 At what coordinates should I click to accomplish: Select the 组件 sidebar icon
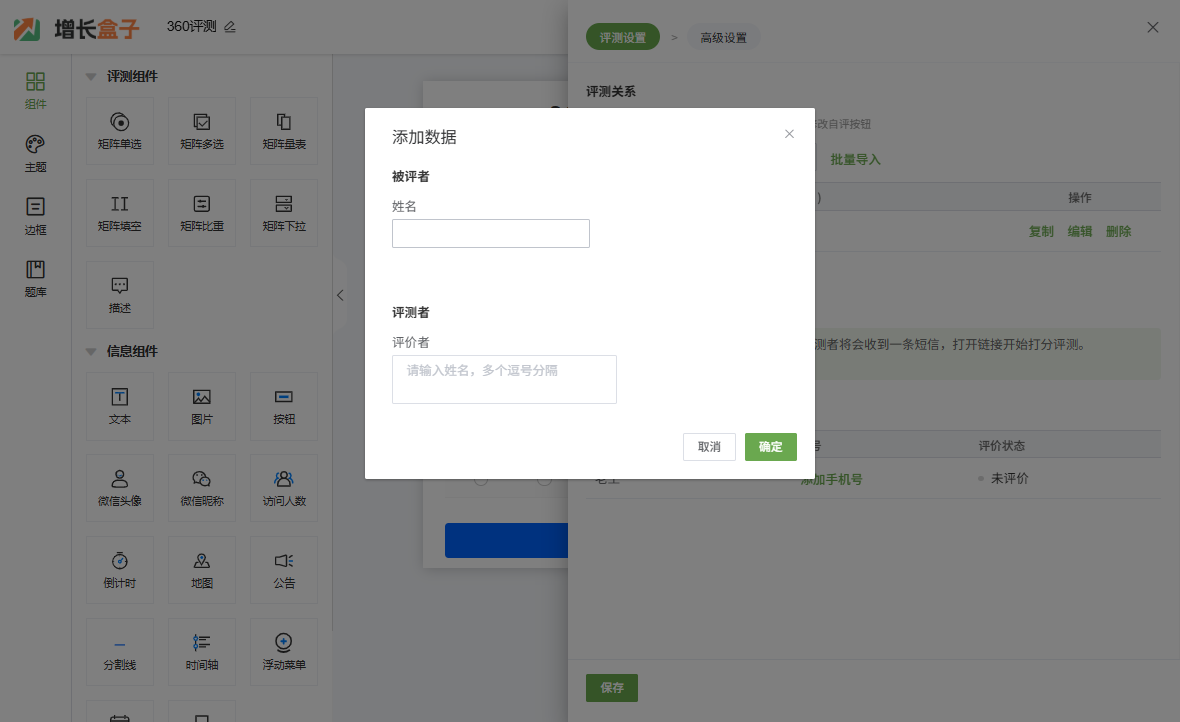click(x=35, y=90)
